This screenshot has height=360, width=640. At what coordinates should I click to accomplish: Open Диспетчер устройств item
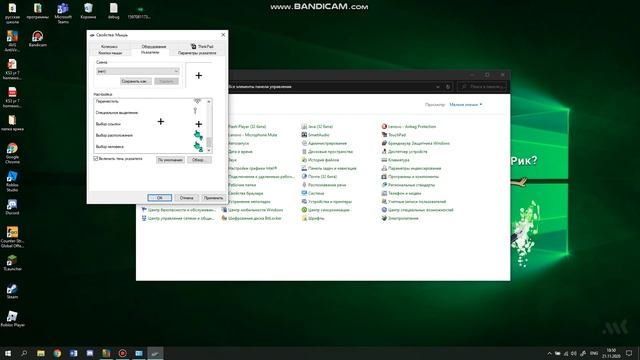(x=404, y=151)
